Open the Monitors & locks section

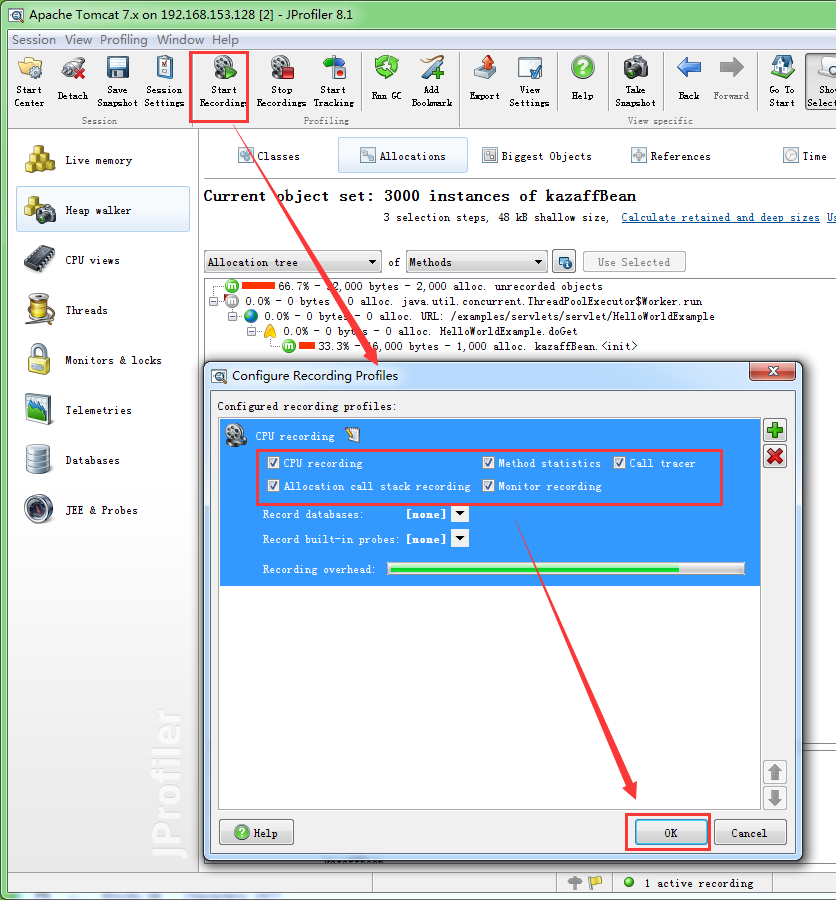point(103,360)
